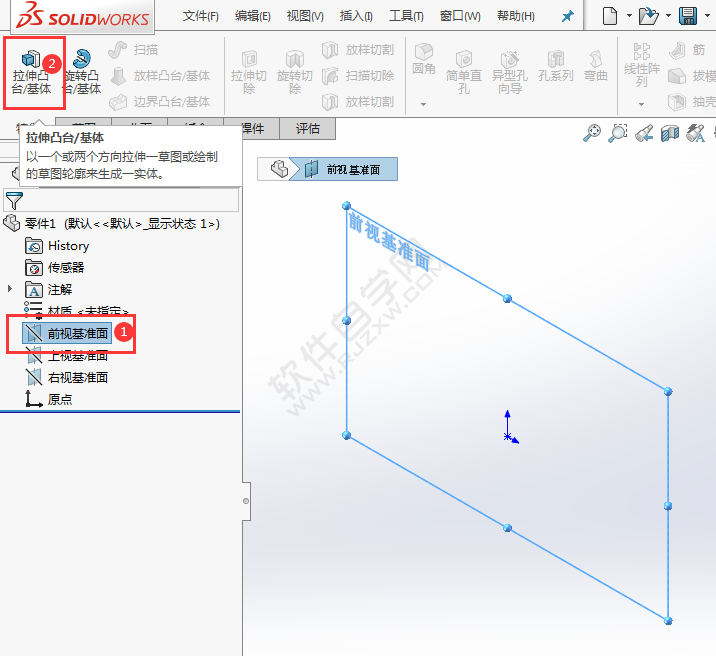The width and height of the screenshot is (716, 656).
Task: Select the 零件1 root tree node
Action: pos(112,224)
